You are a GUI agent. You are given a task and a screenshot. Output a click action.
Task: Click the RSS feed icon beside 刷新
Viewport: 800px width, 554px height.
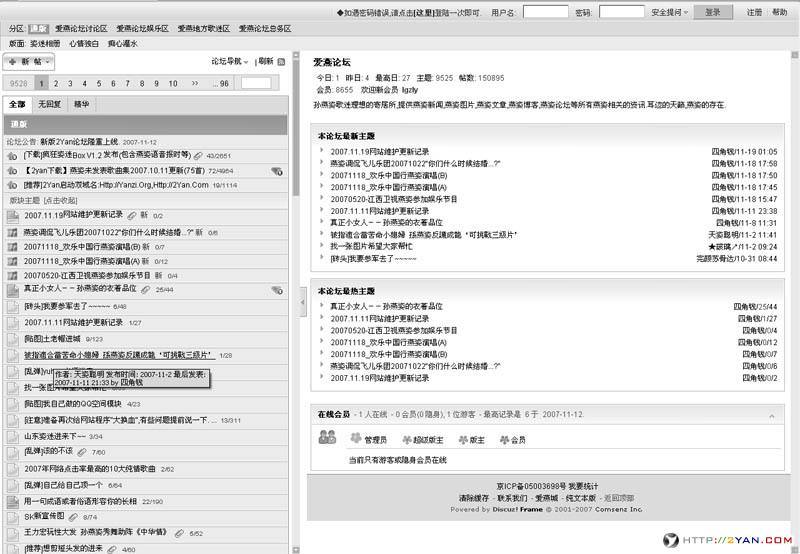[x=282, y=62]
